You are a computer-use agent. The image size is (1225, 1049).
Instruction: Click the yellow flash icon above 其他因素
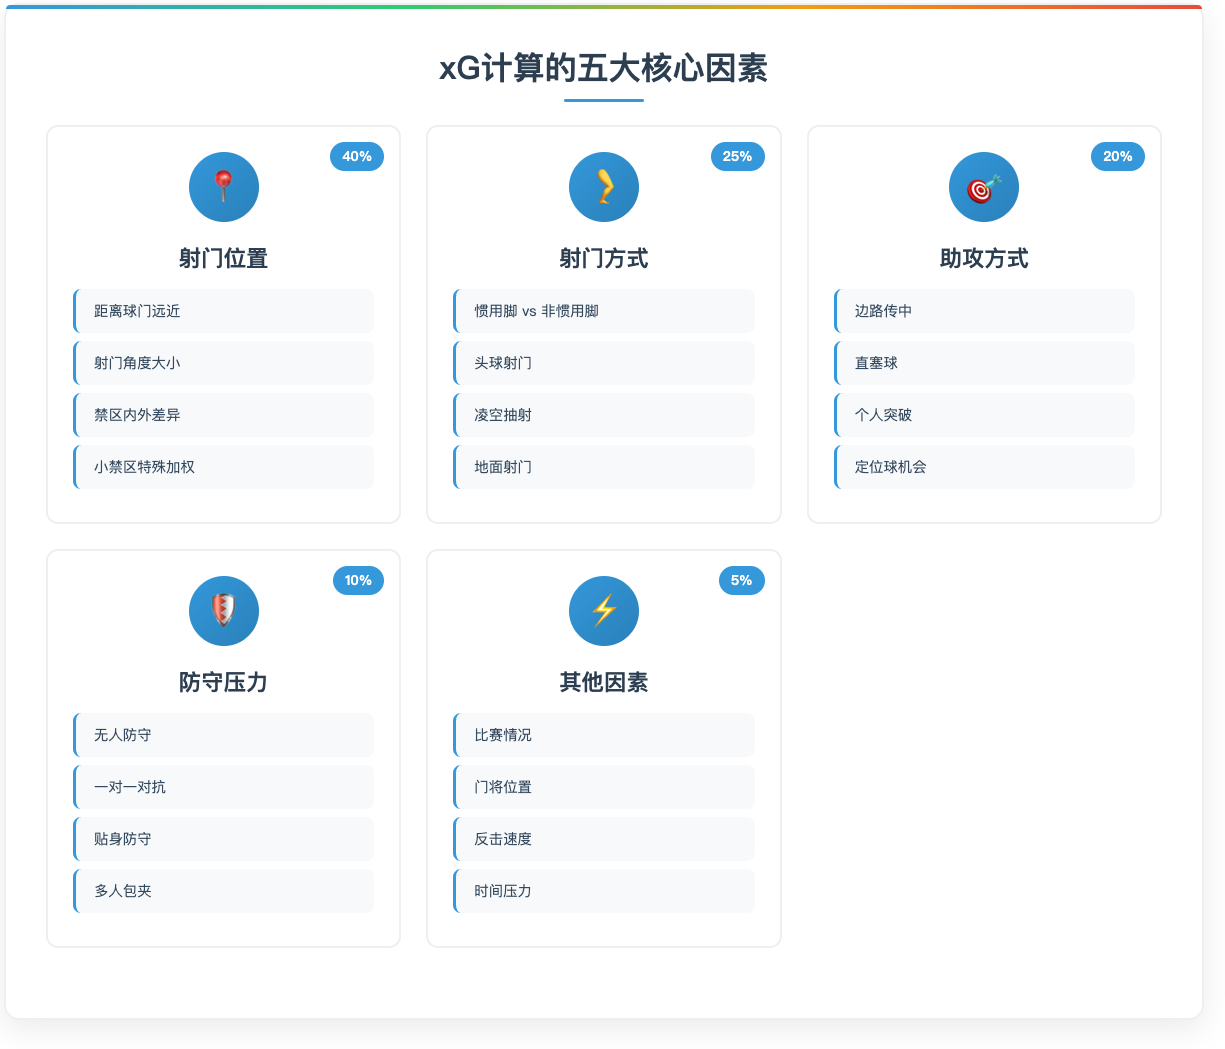coord(603,610)
